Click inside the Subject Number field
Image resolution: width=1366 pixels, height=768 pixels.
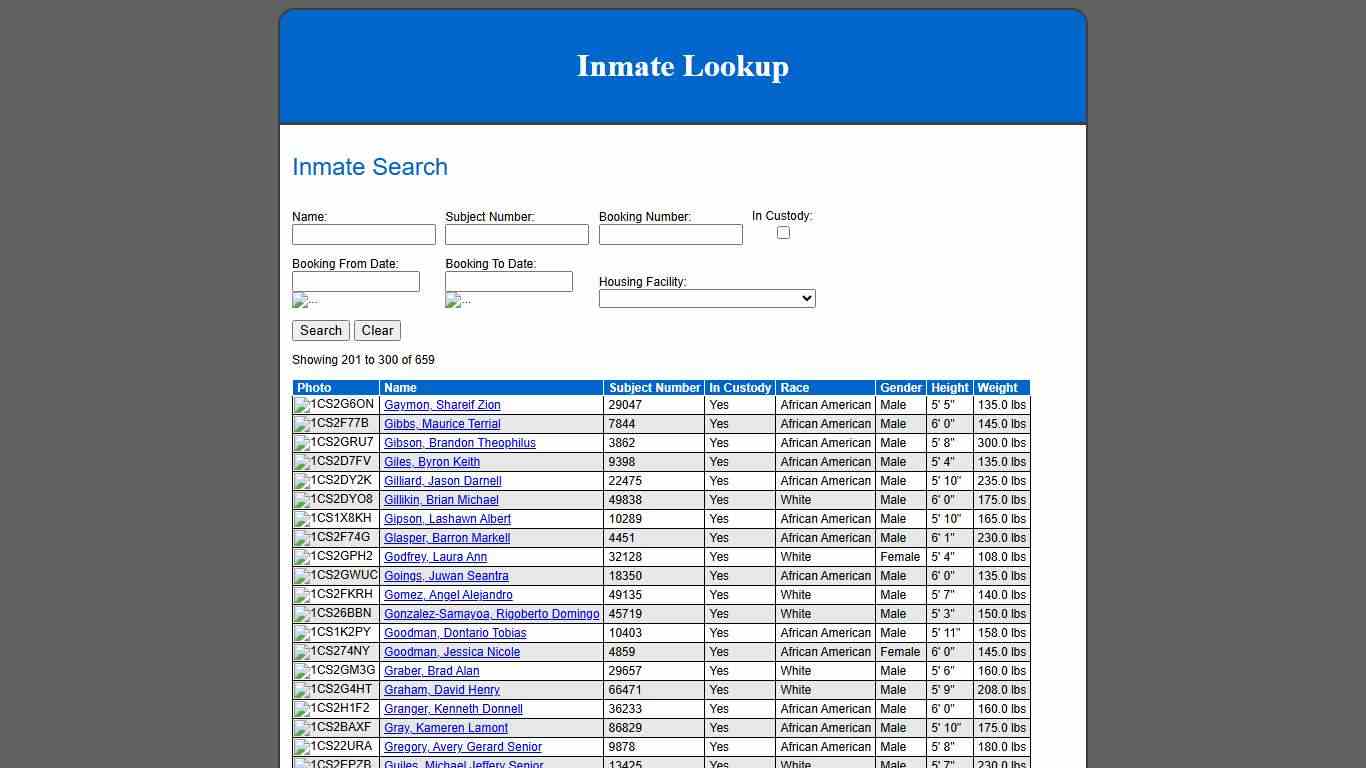(x=516, y=234)
